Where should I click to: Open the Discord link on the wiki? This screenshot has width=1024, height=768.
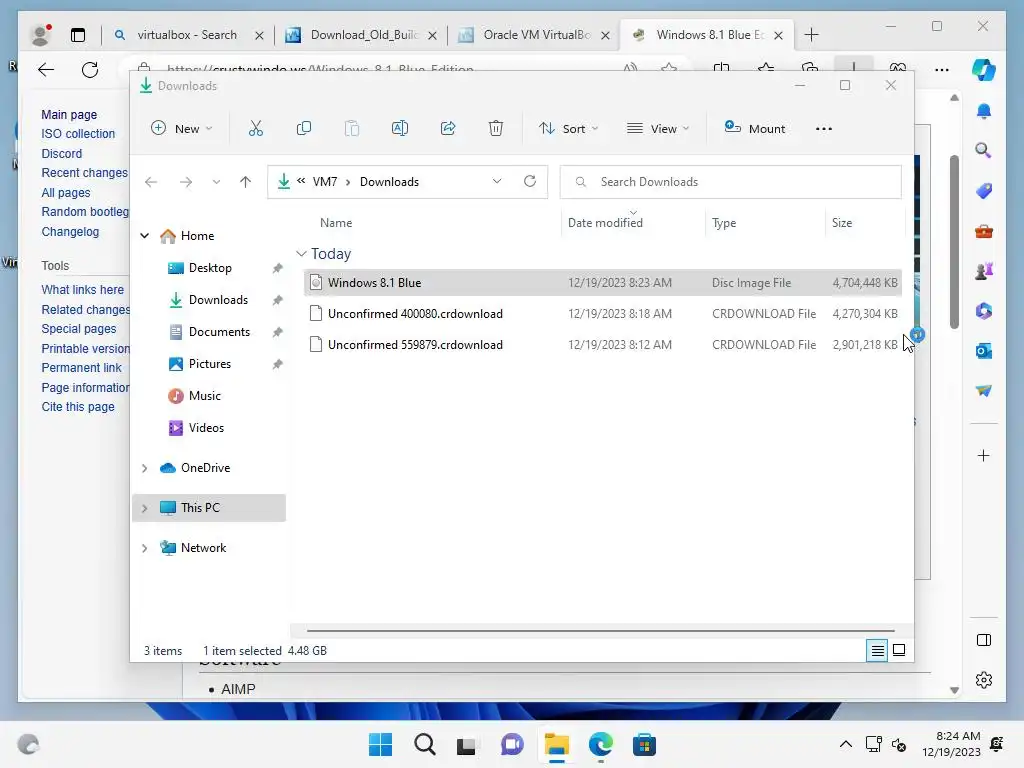tap(62, 153)
